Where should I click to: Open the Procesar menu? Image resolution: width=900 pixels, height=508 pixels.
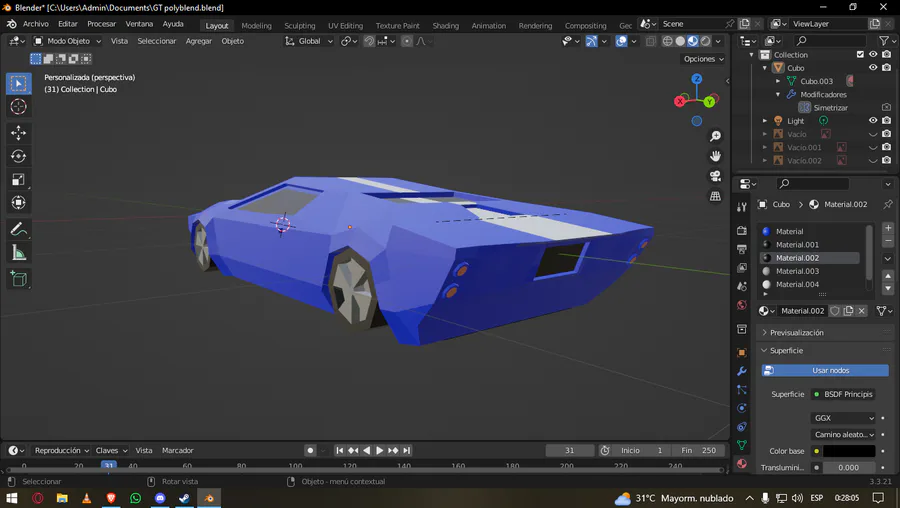[x=102, y=24]
